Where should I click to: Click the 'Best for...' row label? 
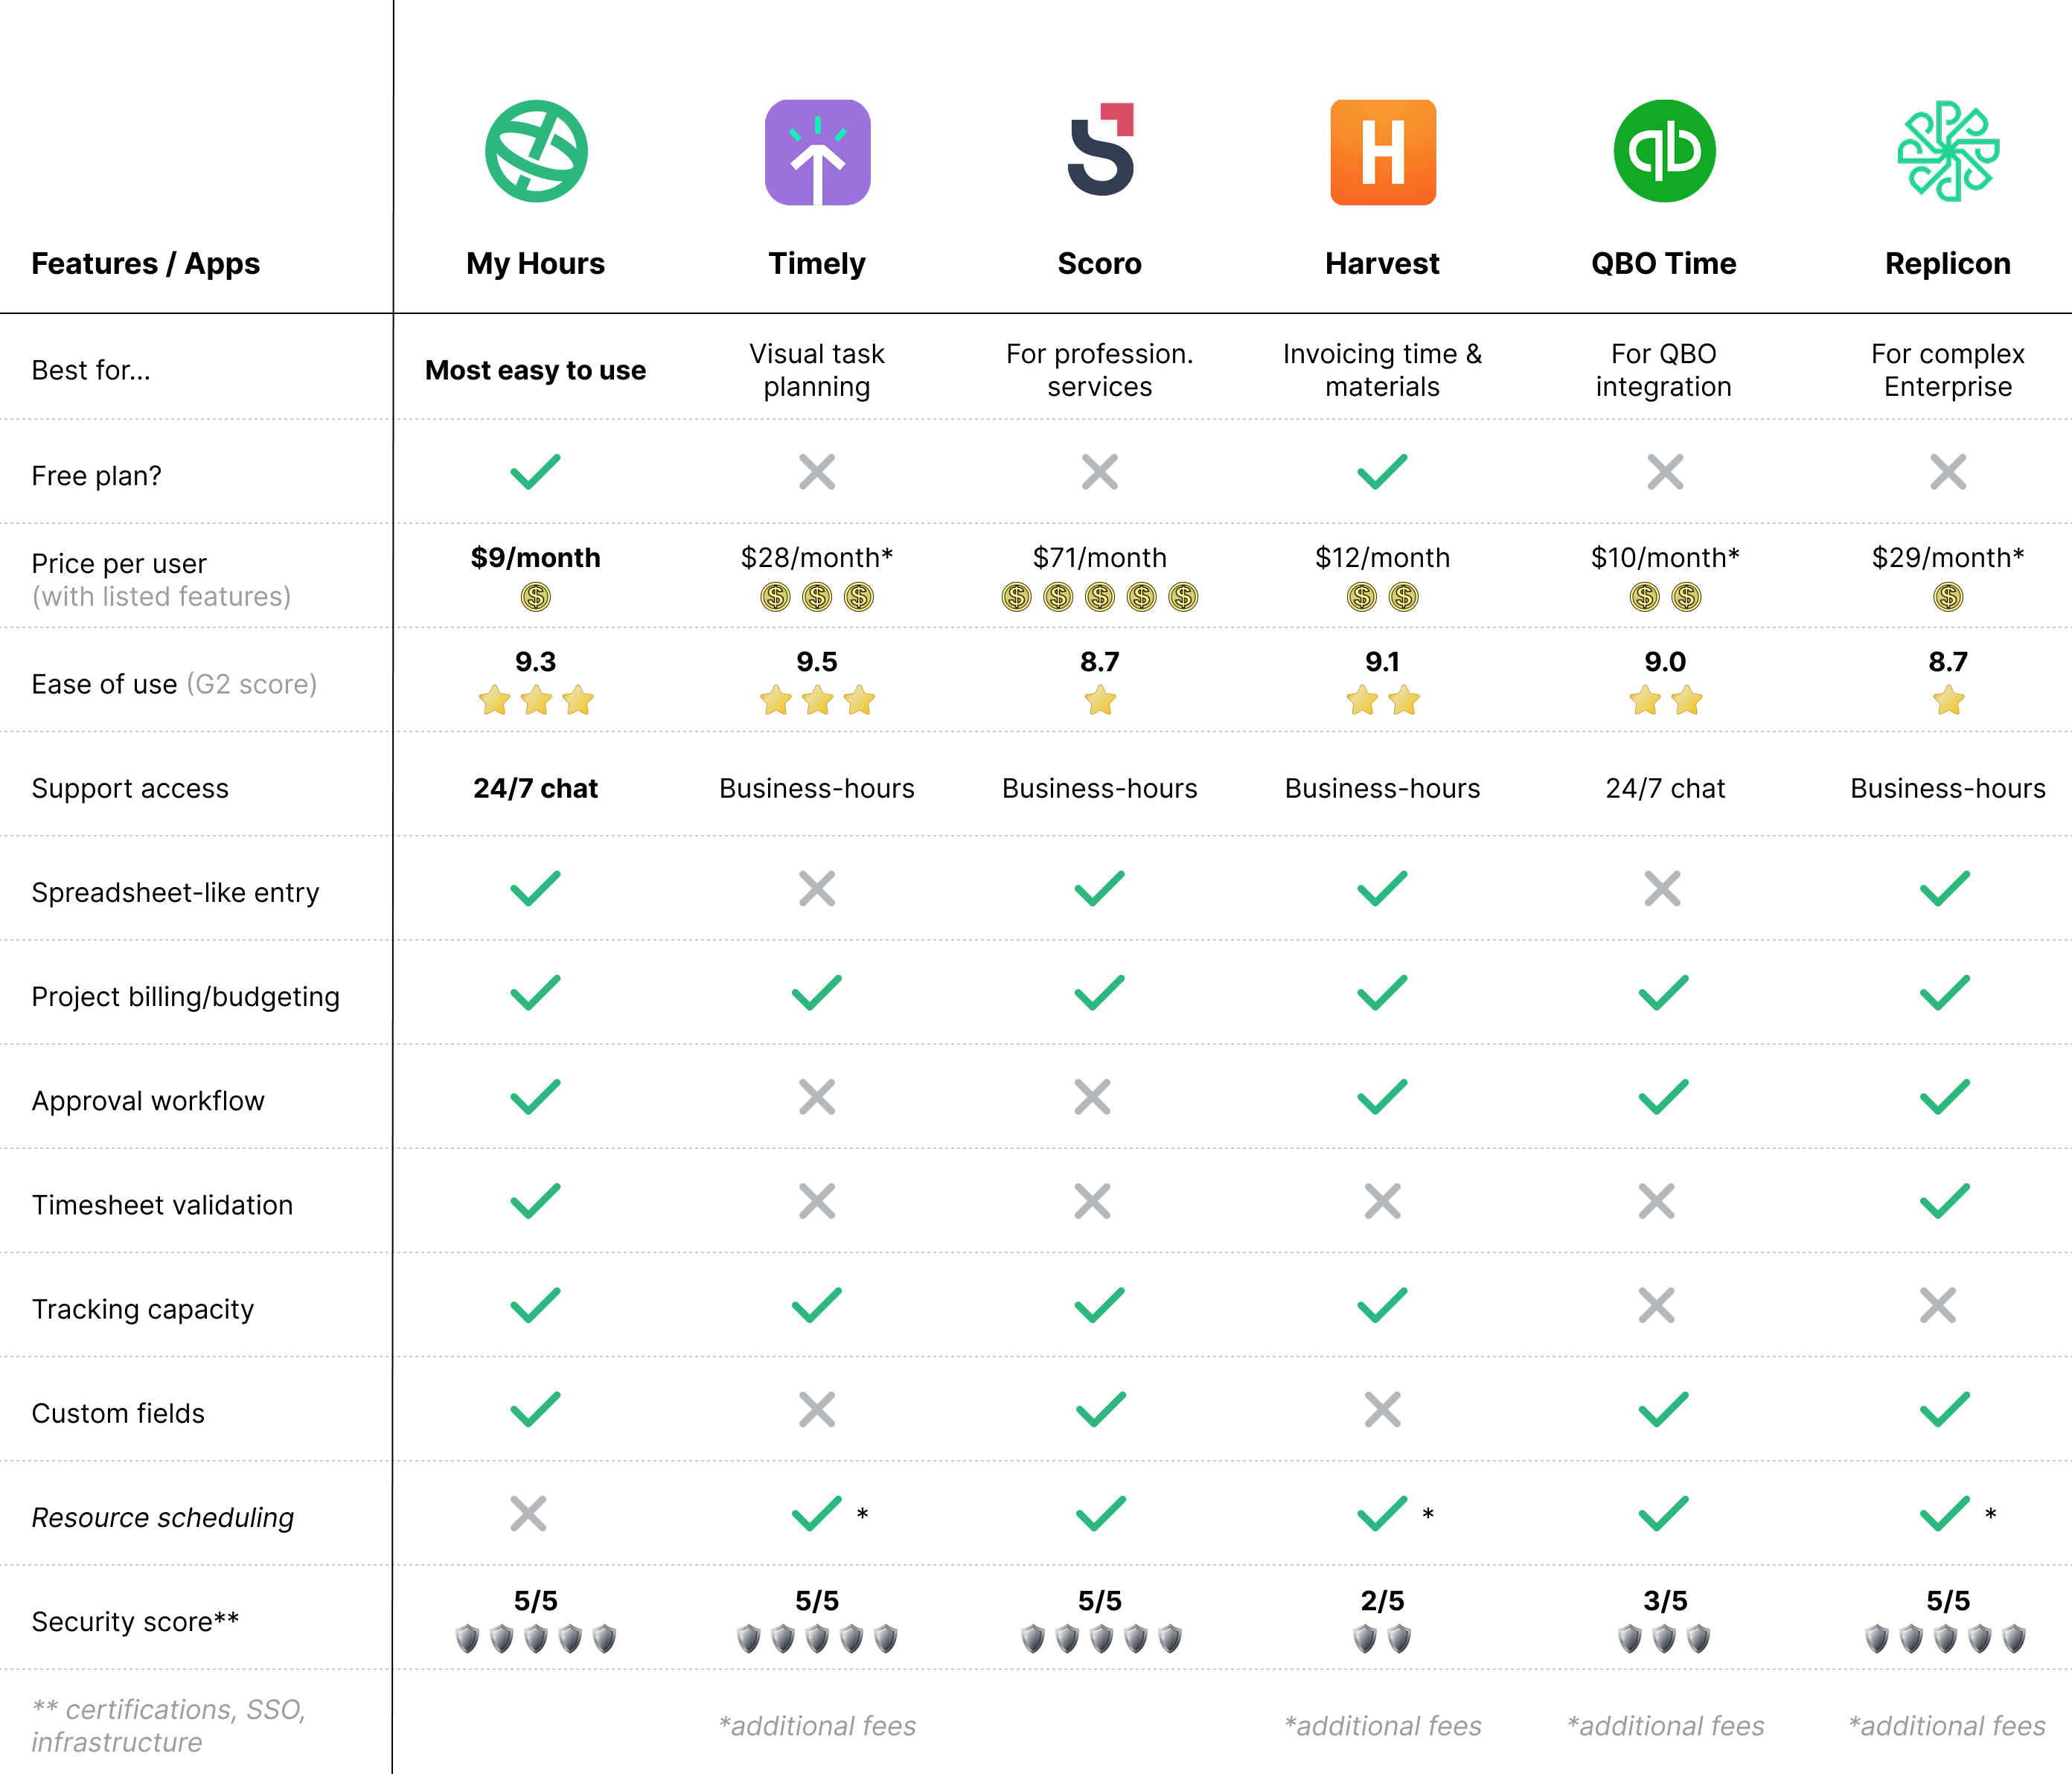point(91,370)
